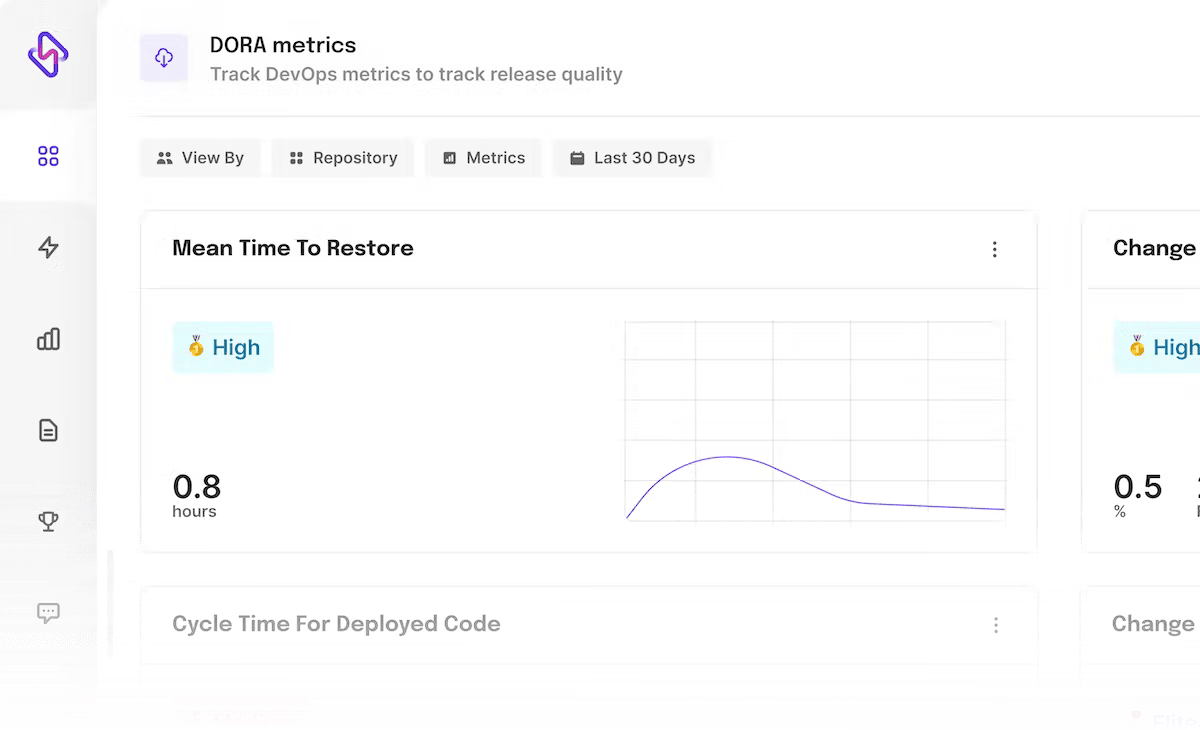Open the Repository filter dropdown
The width and height of the screenshot is (1200, 730).
342,157
